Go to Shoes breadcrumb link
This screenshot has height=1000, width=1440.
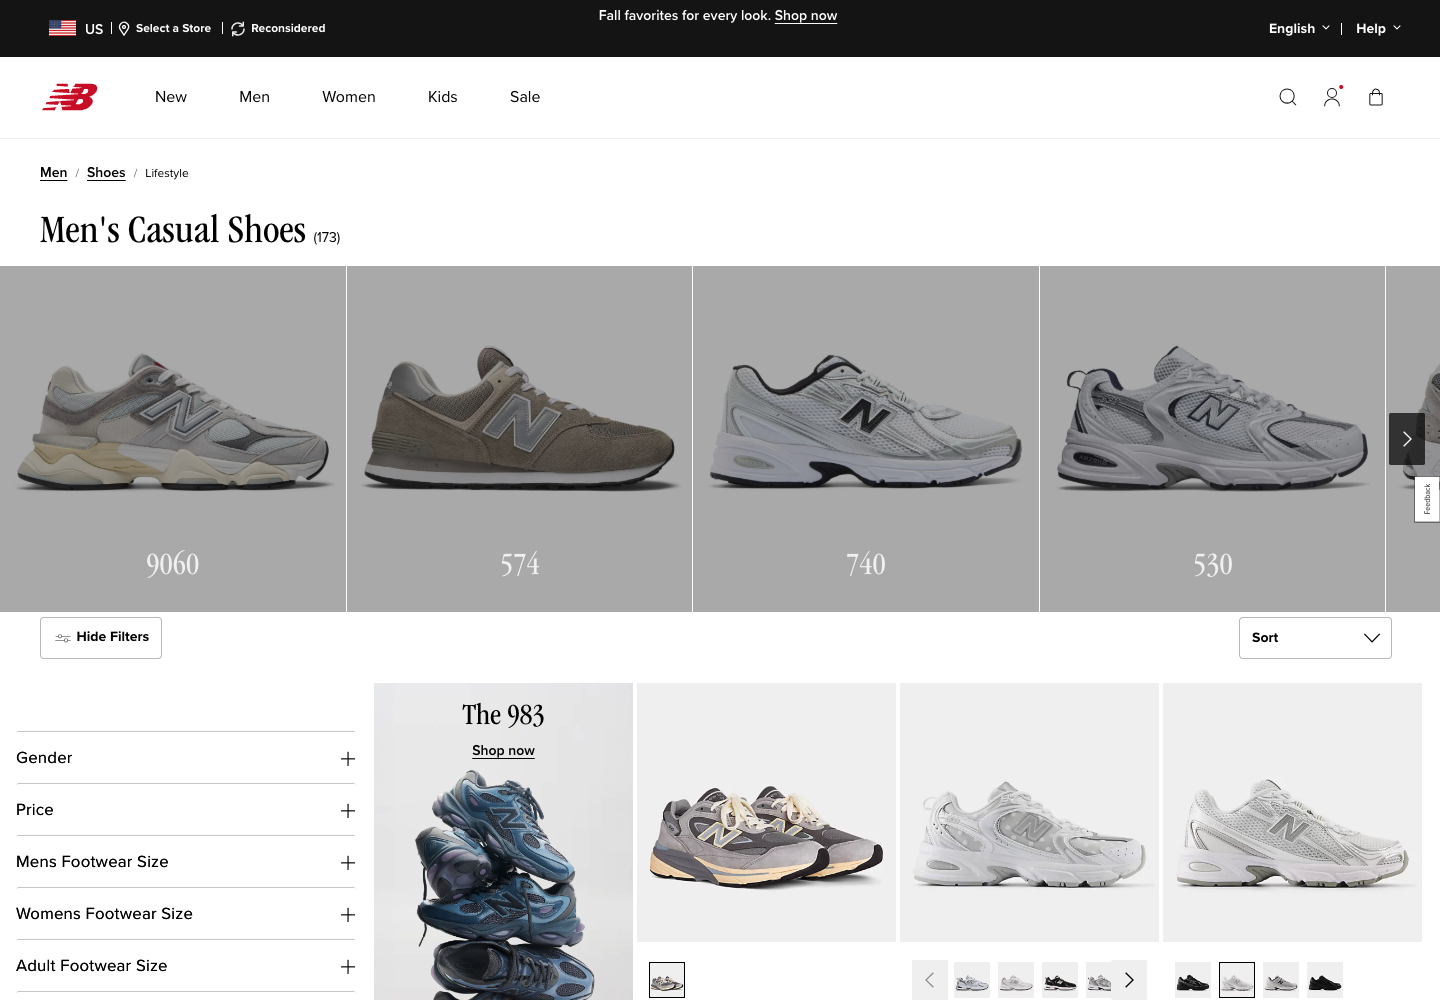click(106, 173)
